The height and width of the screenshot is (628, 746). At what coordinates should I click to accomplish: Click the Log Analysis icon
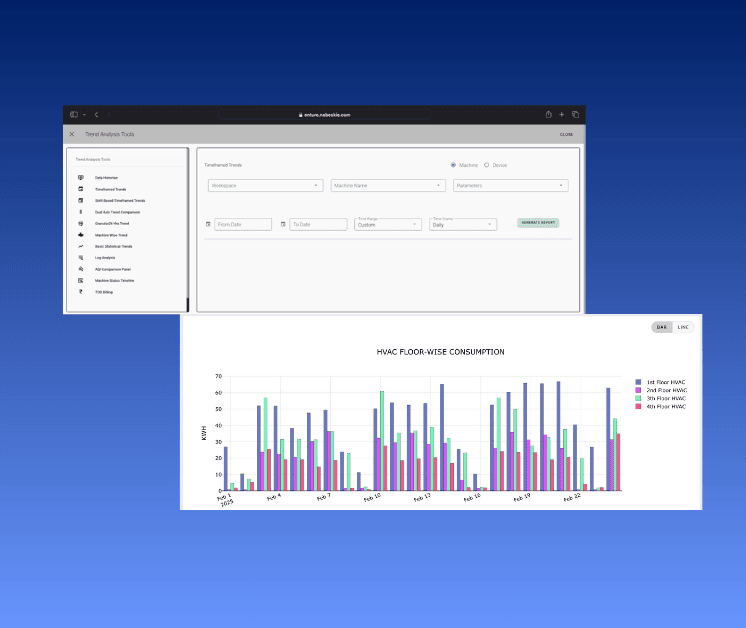(x=80, y=257)
